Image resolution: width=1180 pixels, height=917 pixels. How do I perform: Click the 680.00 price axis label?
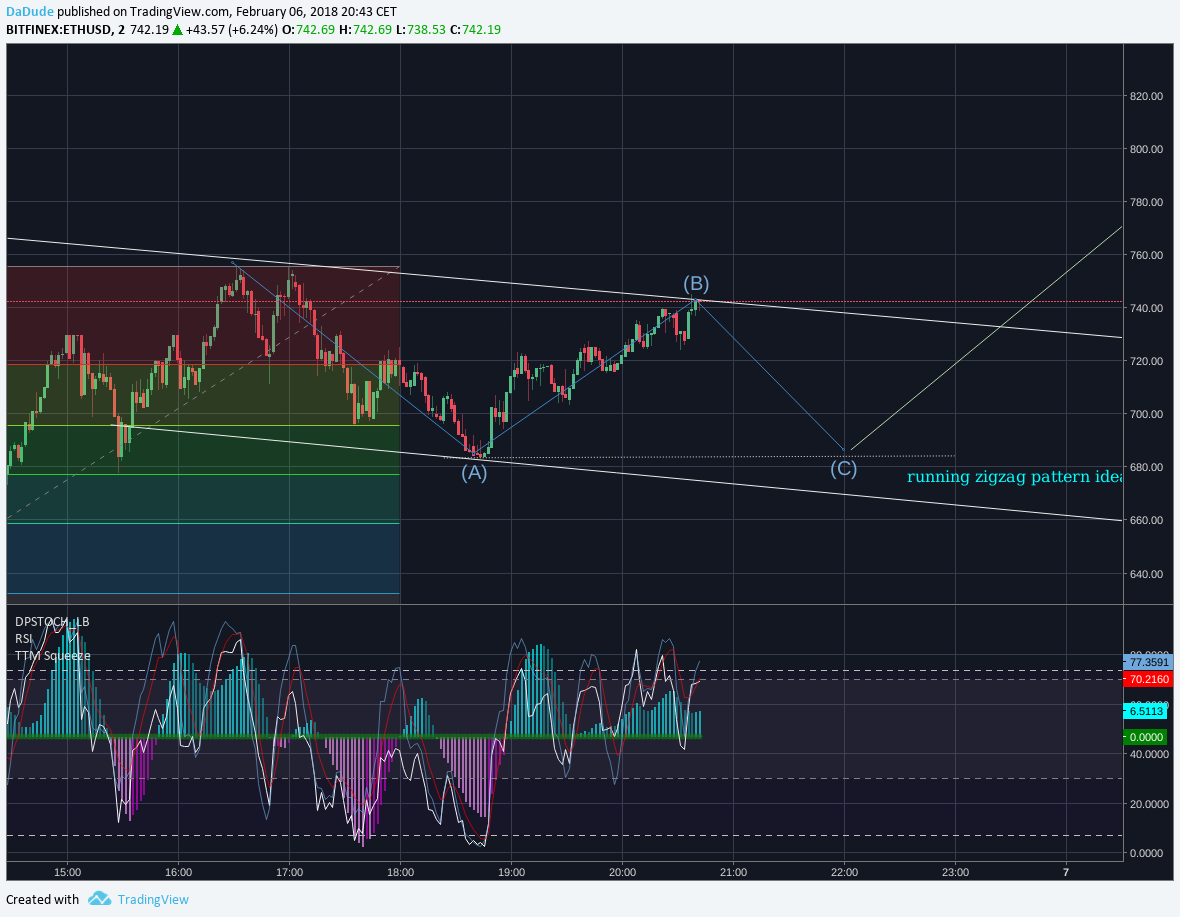click(1146, 467)
